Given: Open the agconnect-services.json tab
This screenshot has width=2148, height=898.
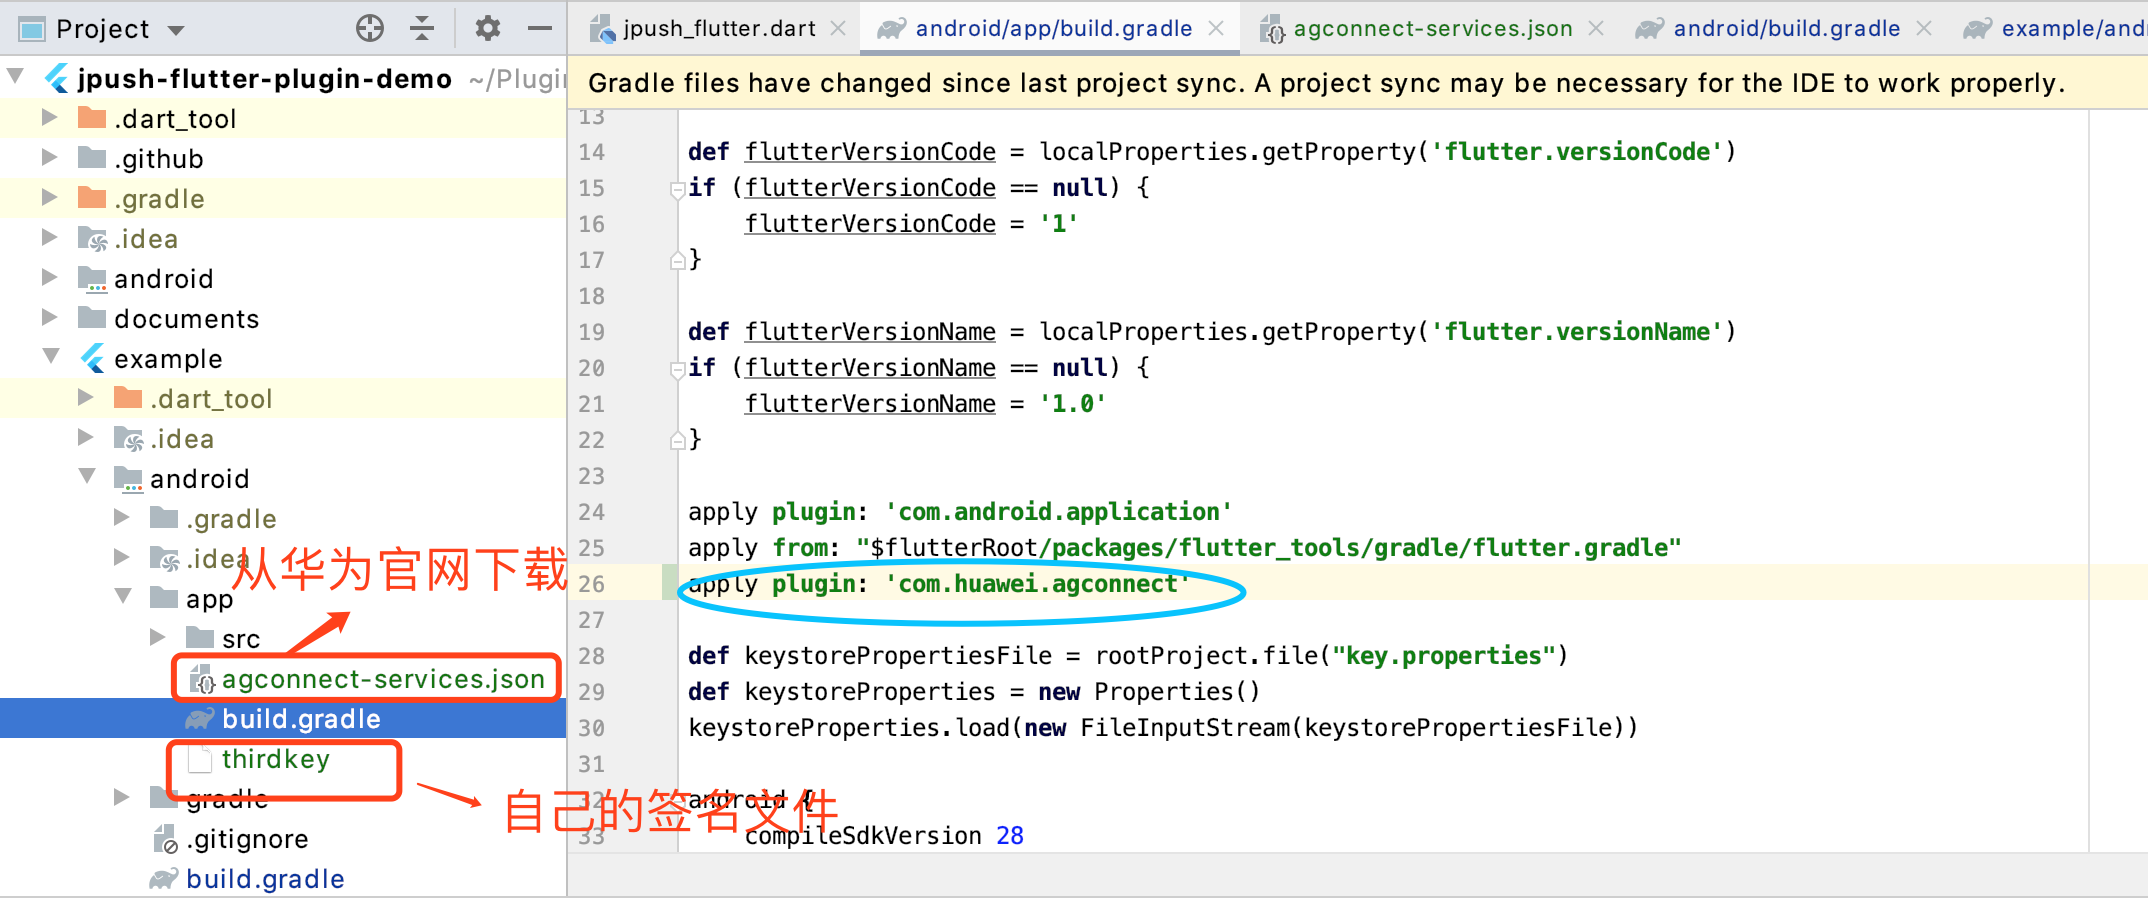Looking at the screenshot, I should click(1433, 29).
